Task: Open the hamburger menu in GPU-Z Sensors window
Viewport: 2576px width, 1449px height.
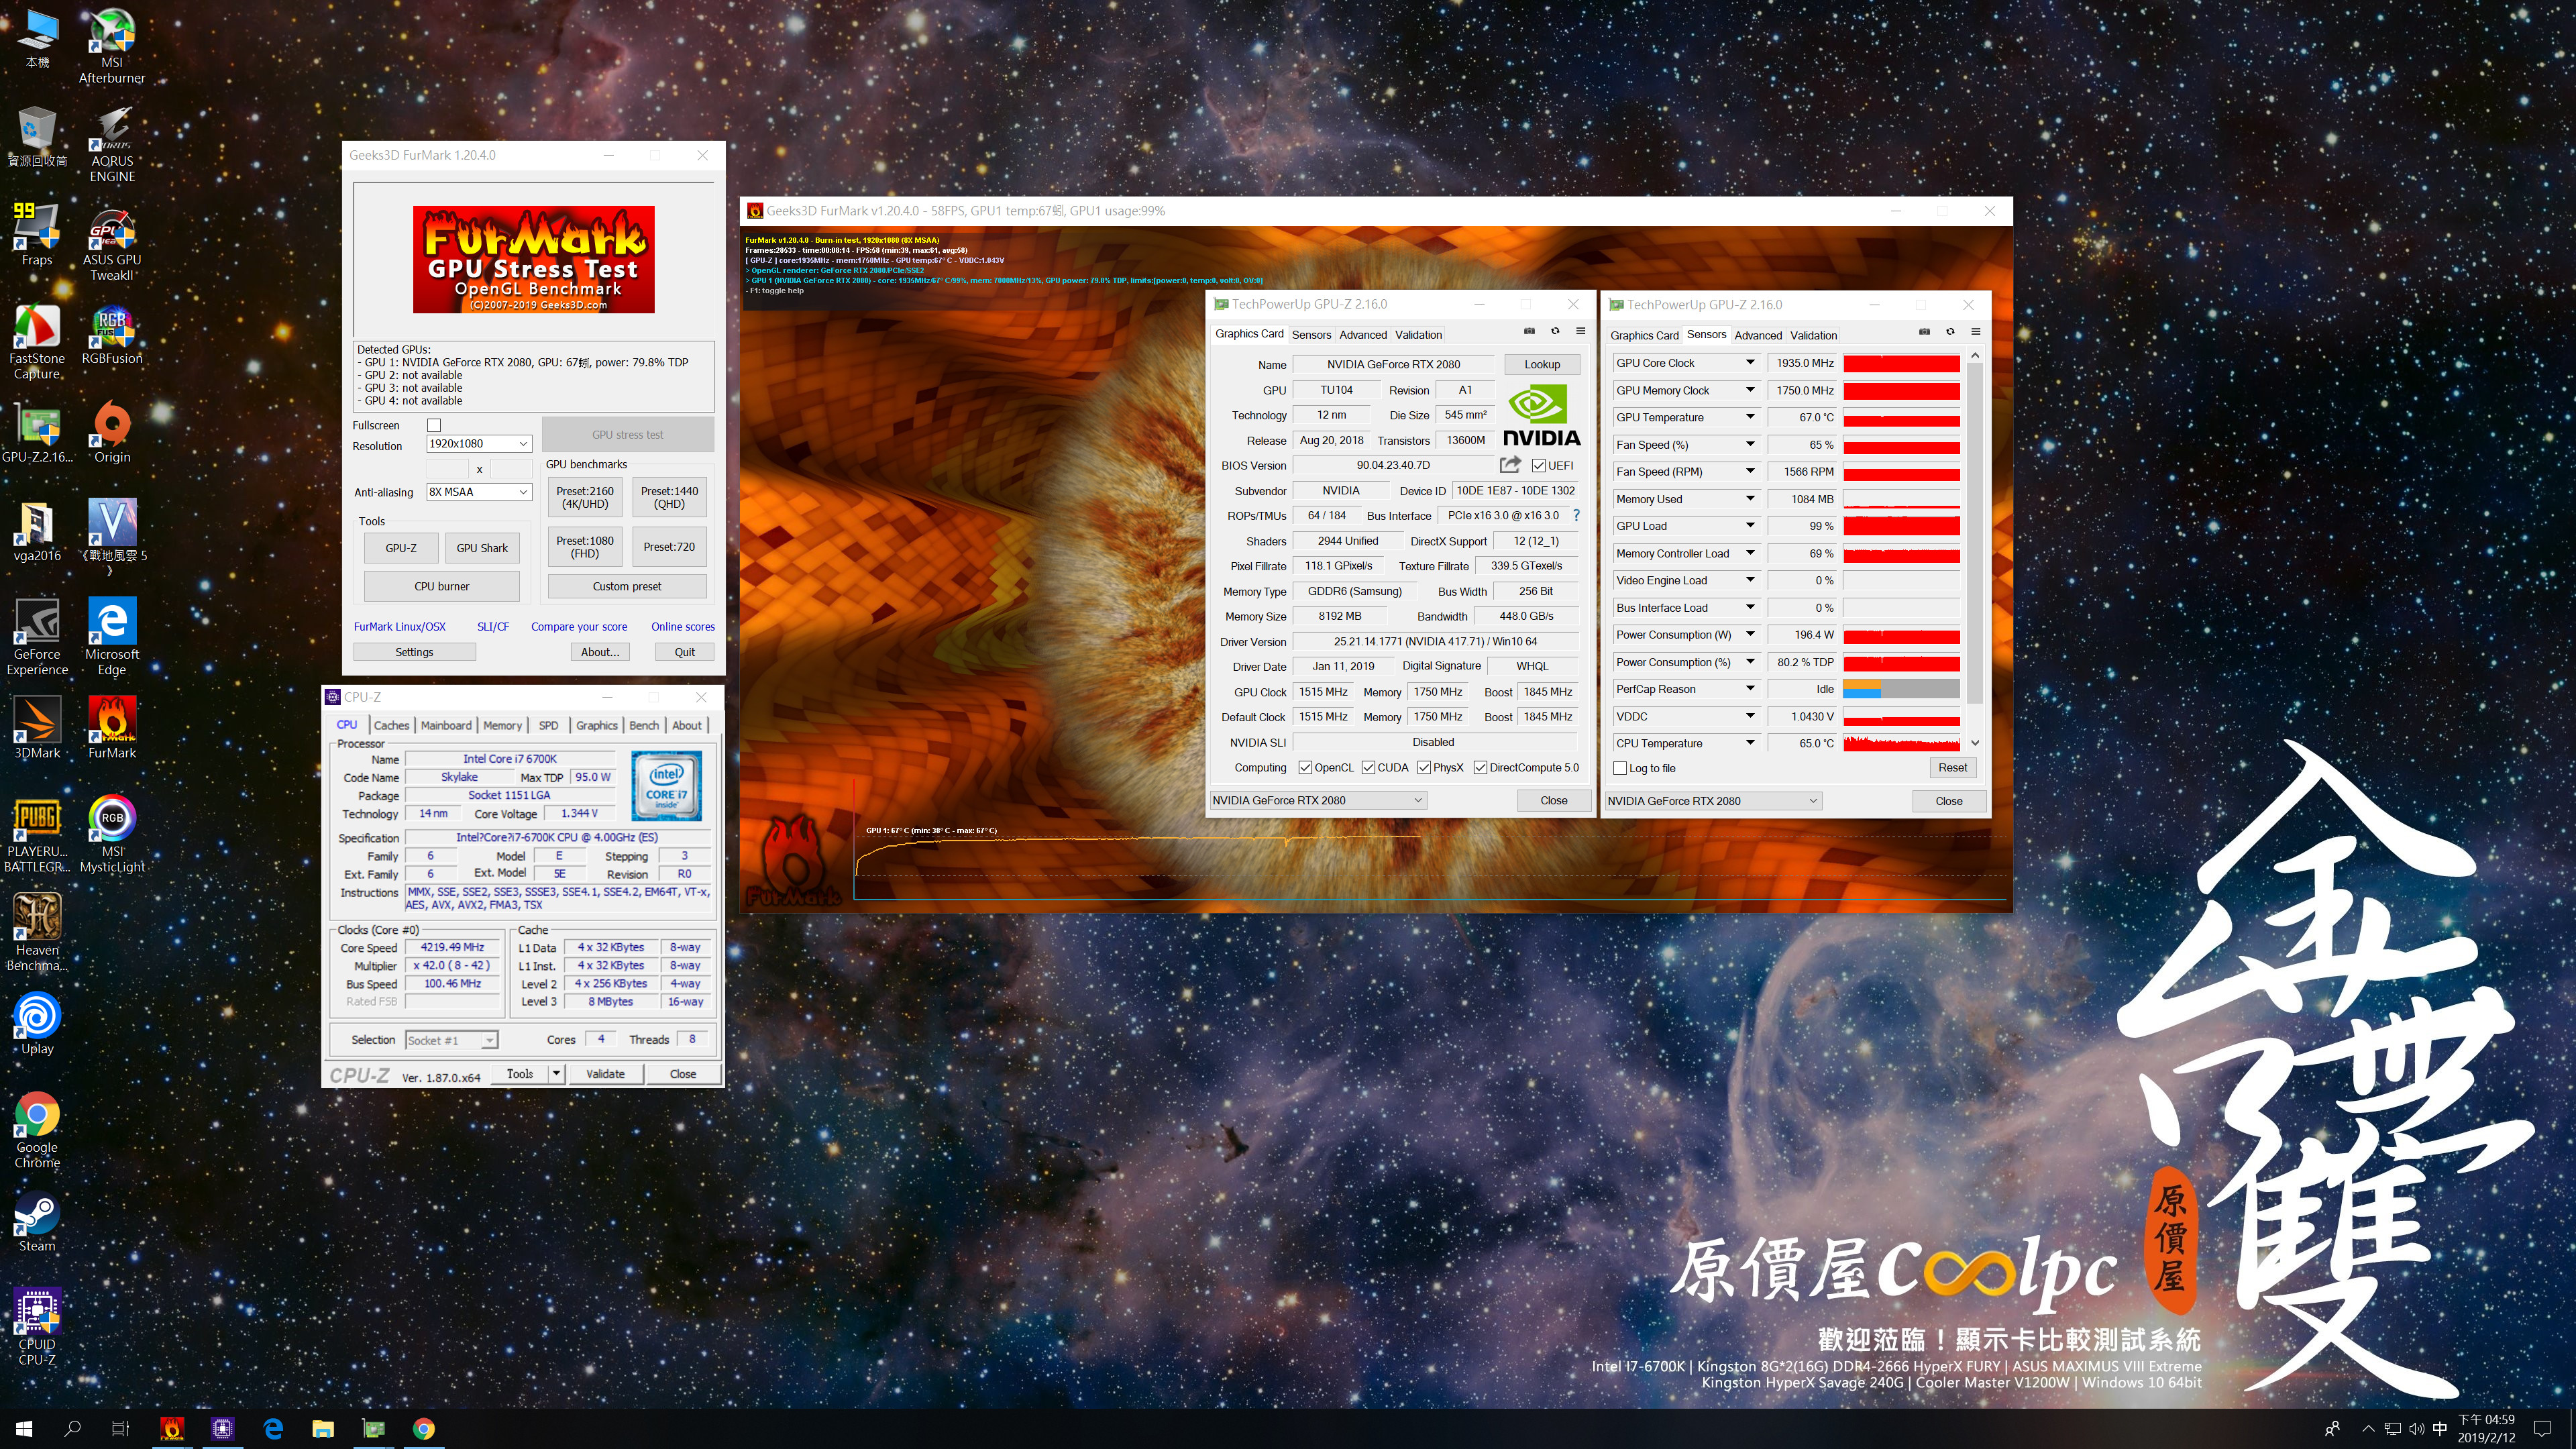Action: pyautogui.click(x=1976, y=332)
